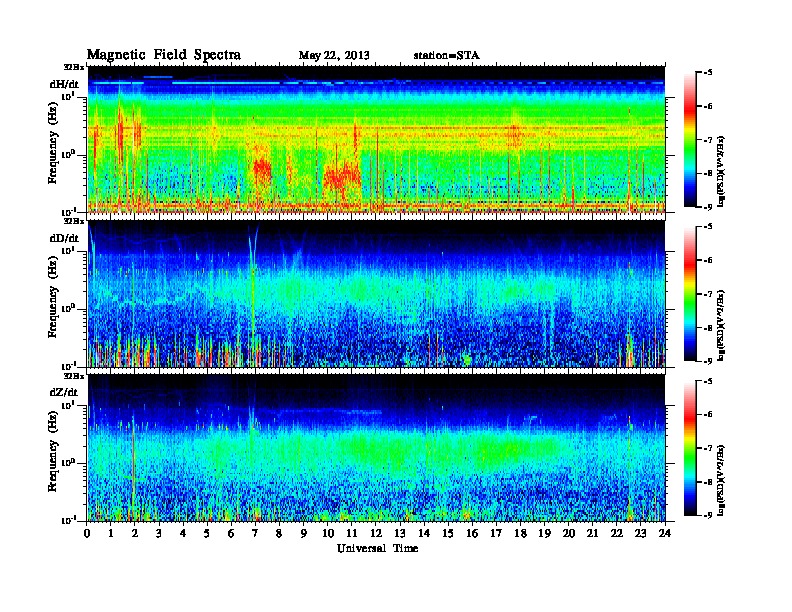The image size is (792, 612).
Task: Click the "18" hour tick label
Action: pyautogui.click(x=521, y=533)
